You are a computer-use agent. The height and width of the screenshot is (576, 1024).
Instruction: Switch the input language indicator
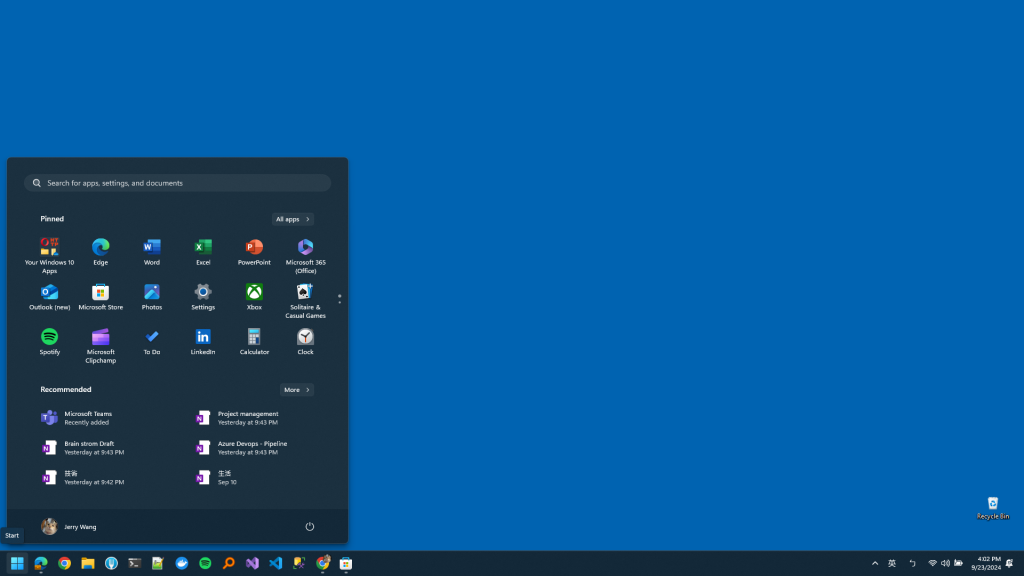click(x=892, y=563)
